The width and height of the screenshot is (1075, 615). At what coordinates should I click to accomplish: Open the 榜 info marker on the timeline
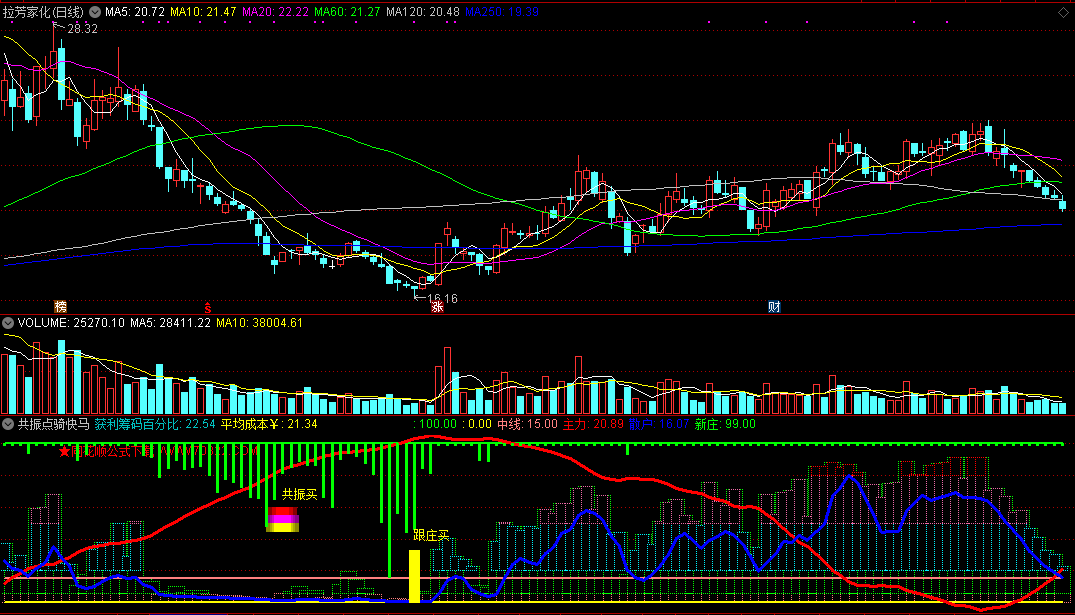[x=60, y=306]
